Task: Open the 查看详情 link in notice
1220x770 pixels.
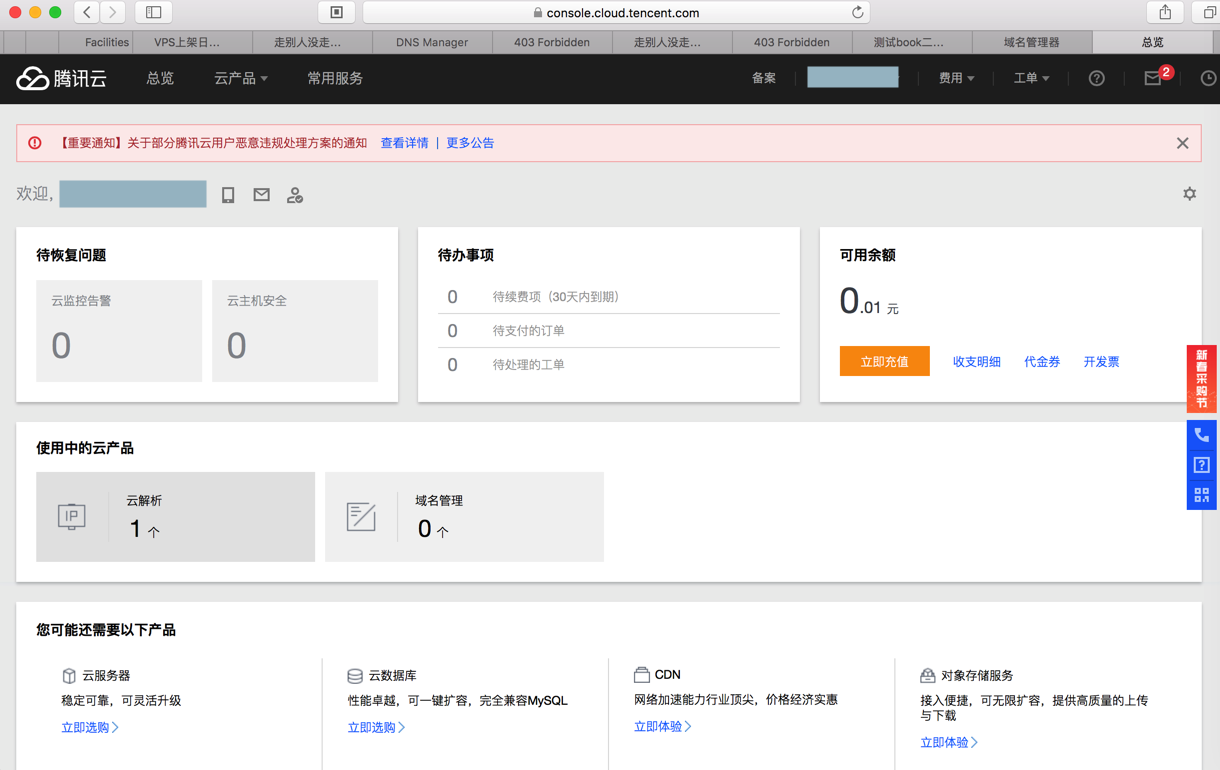Action: [404, 143]
